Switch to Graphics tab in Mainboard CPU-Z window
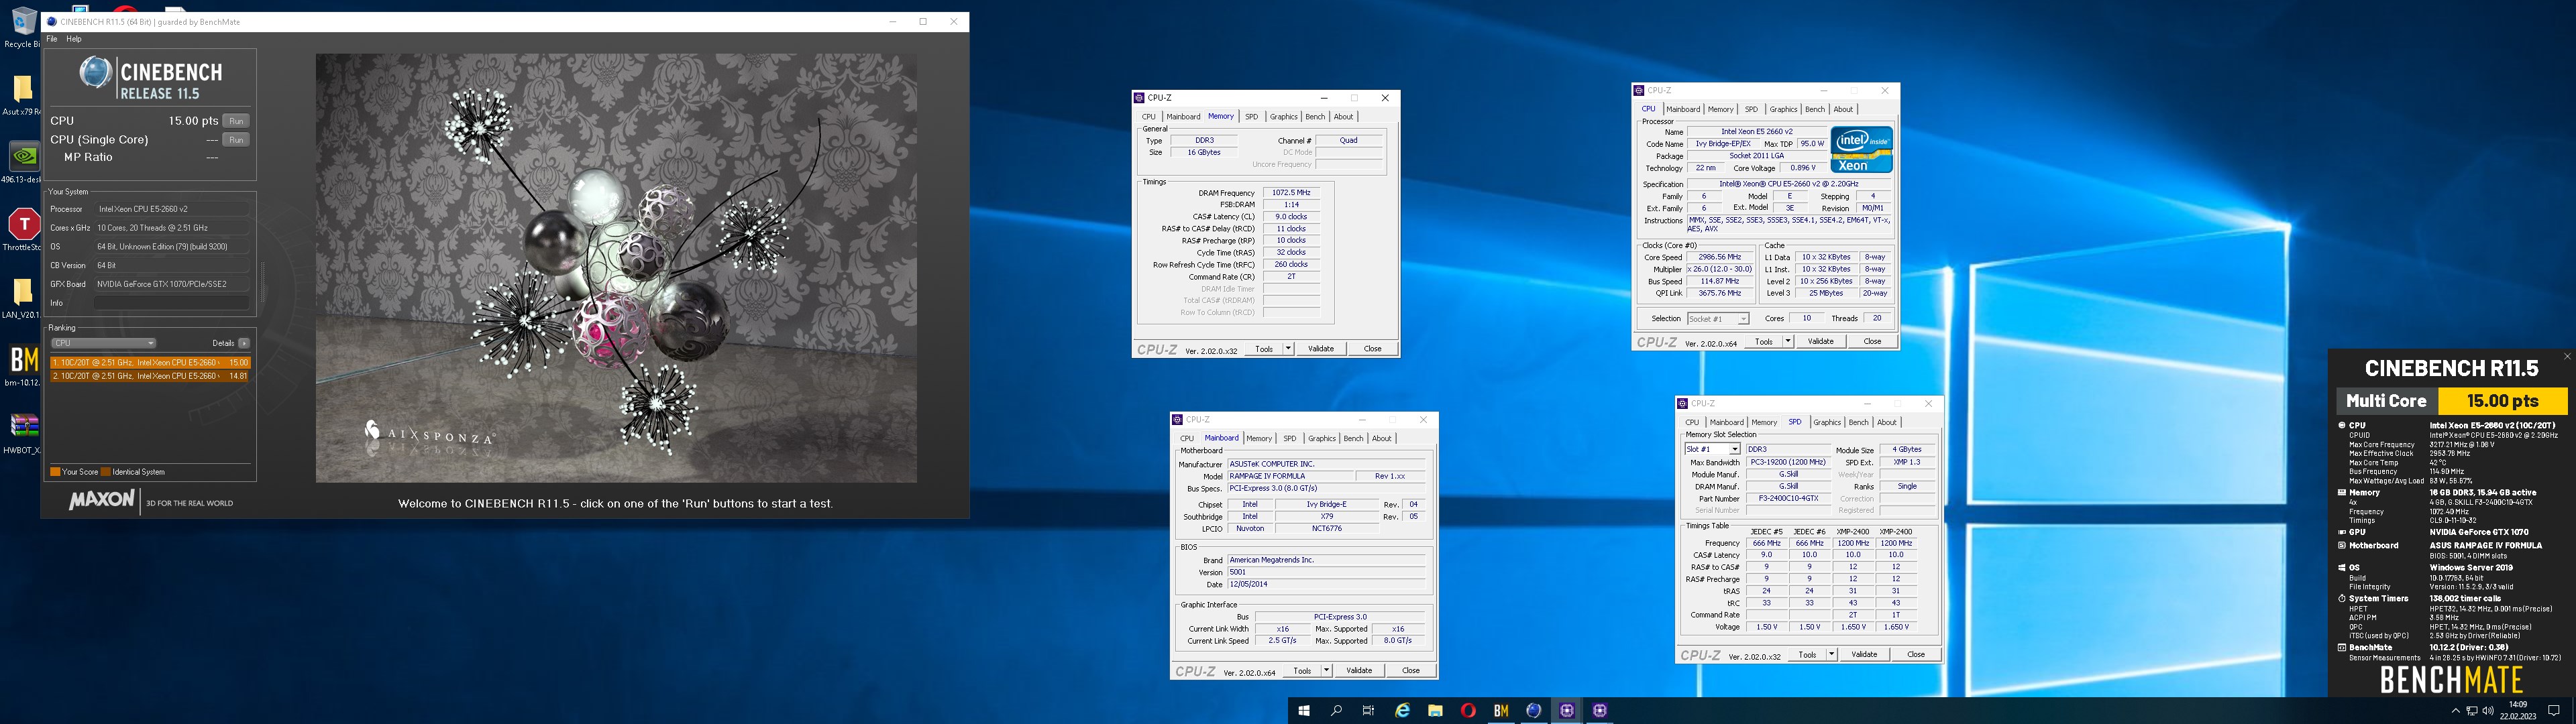 tap(1321, 439)
